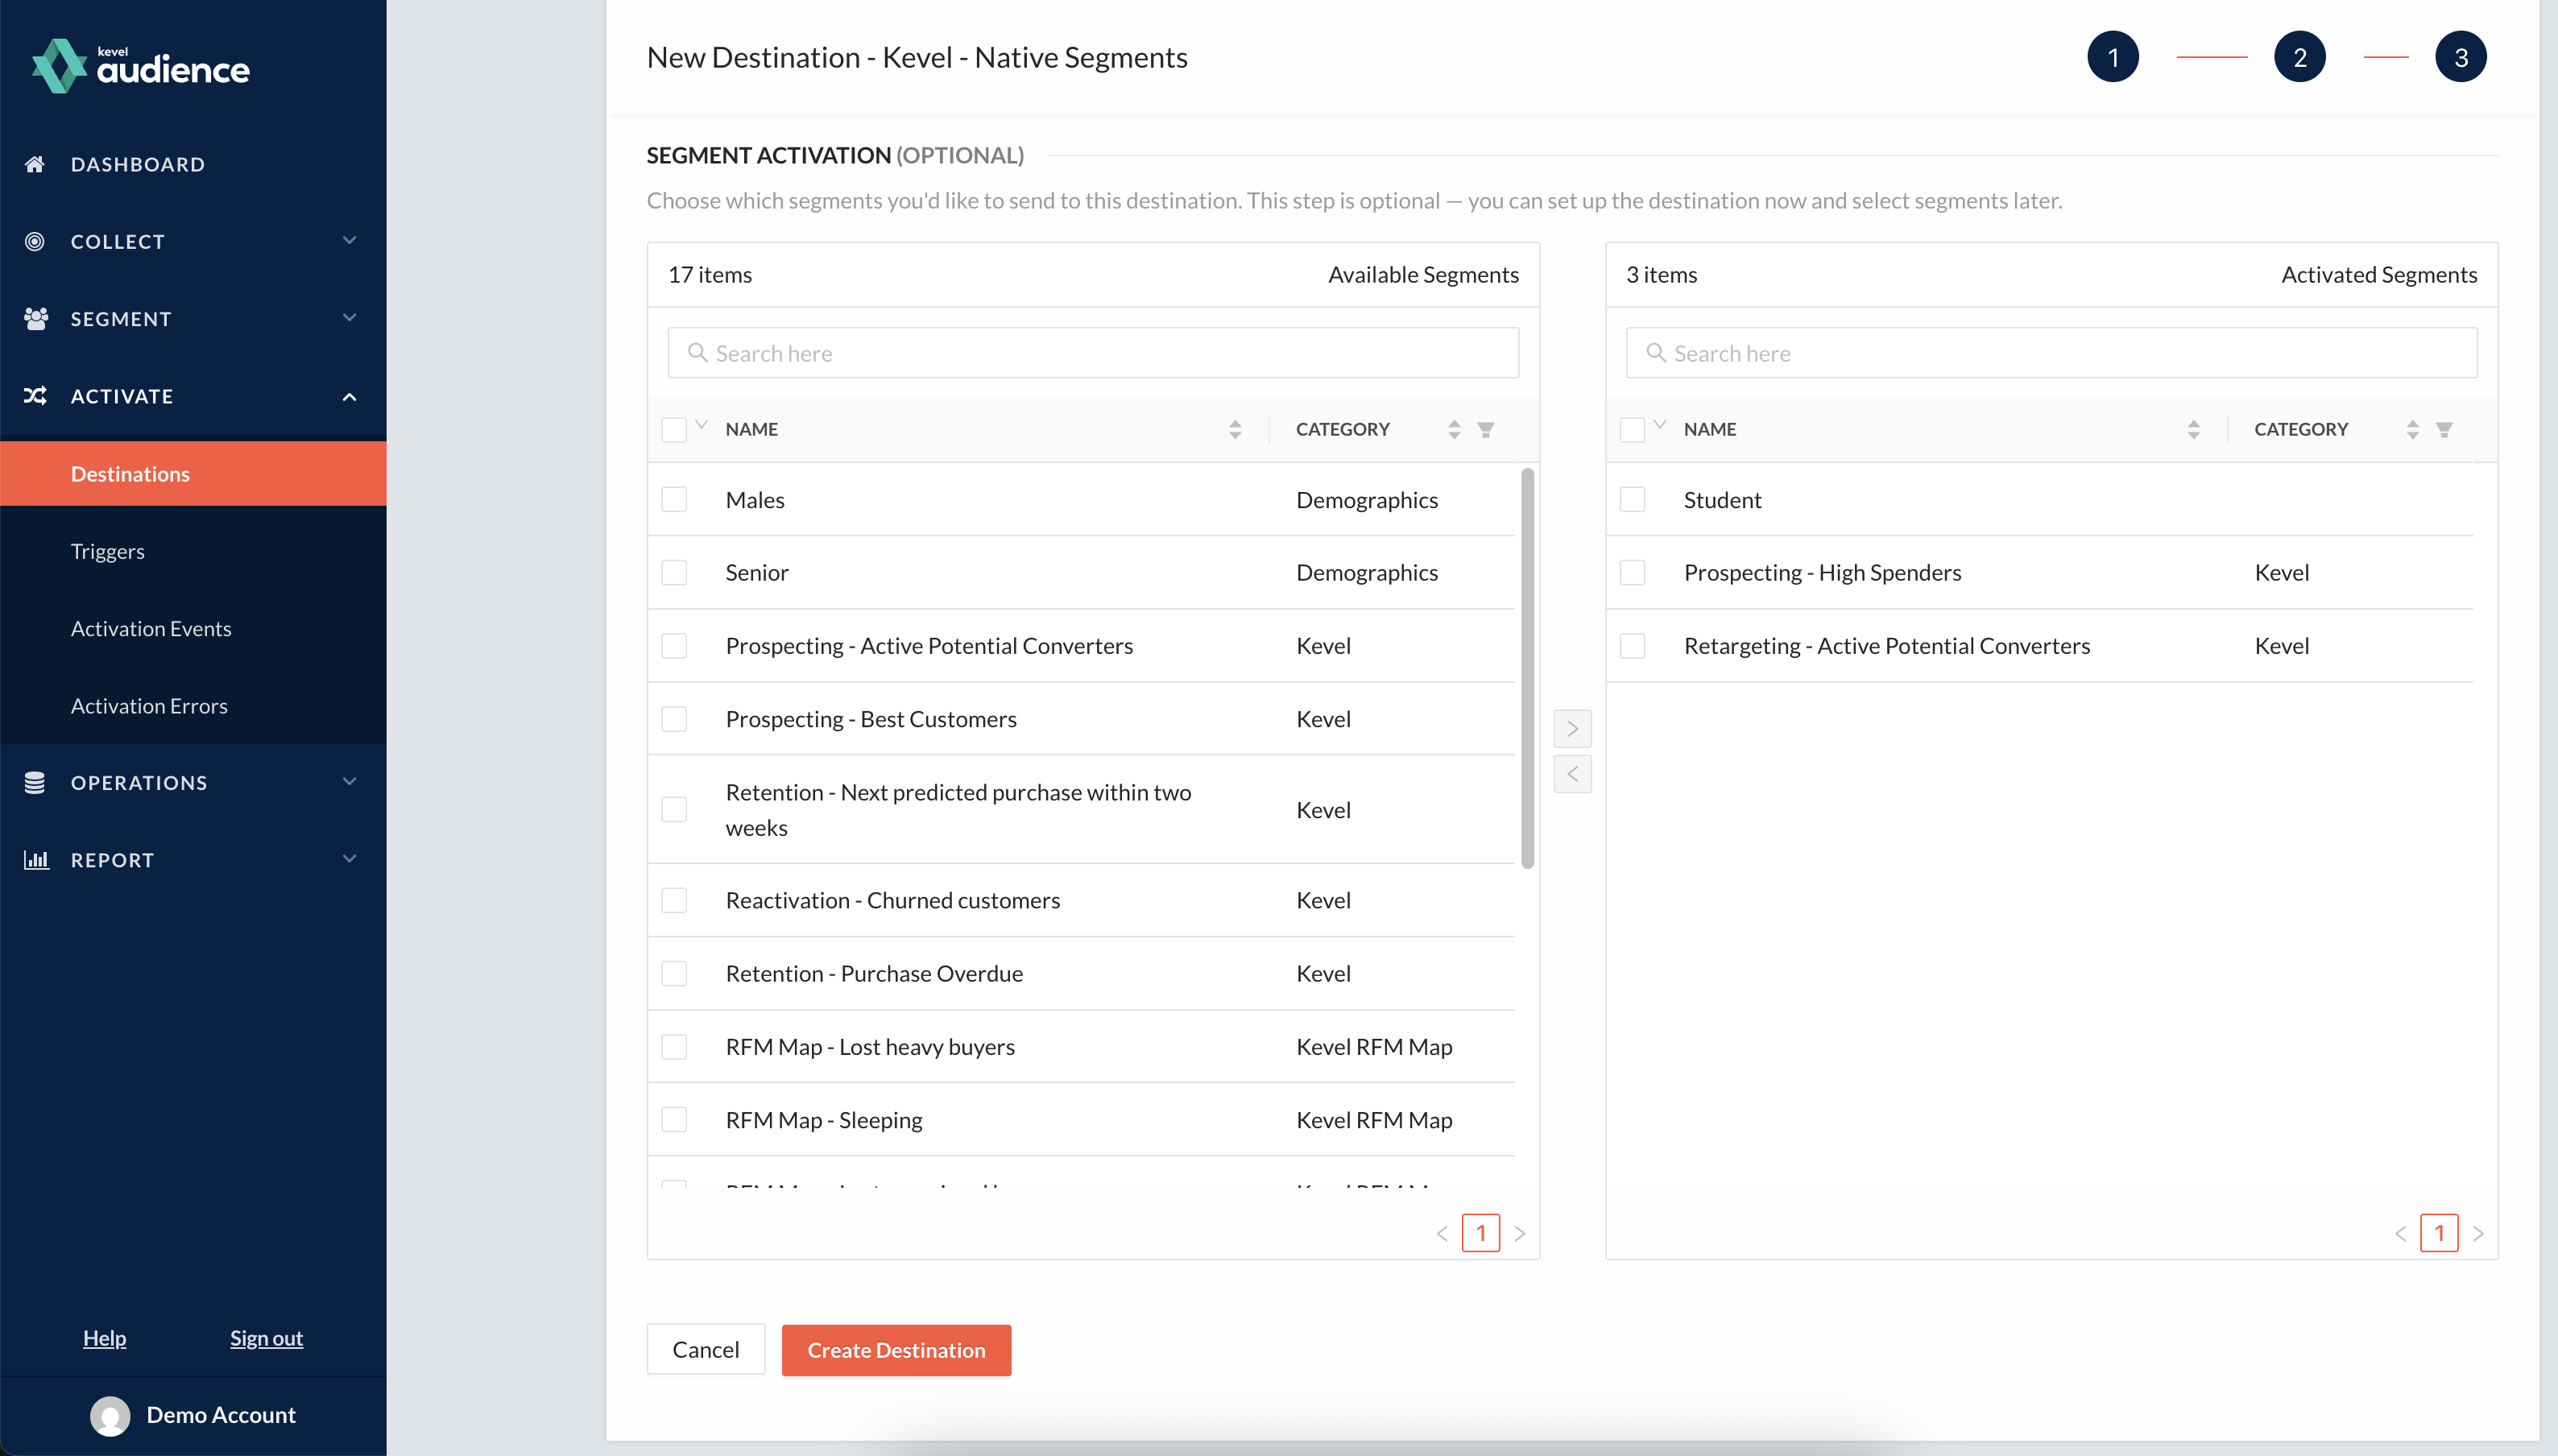Open the Help link
The height and width of the screenshot is (1456, 2558).
pos(104,1338)
